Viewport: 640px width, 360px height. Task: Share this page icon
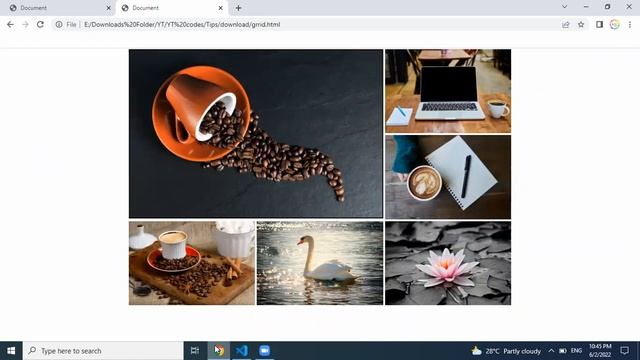[x=566, y=24]
